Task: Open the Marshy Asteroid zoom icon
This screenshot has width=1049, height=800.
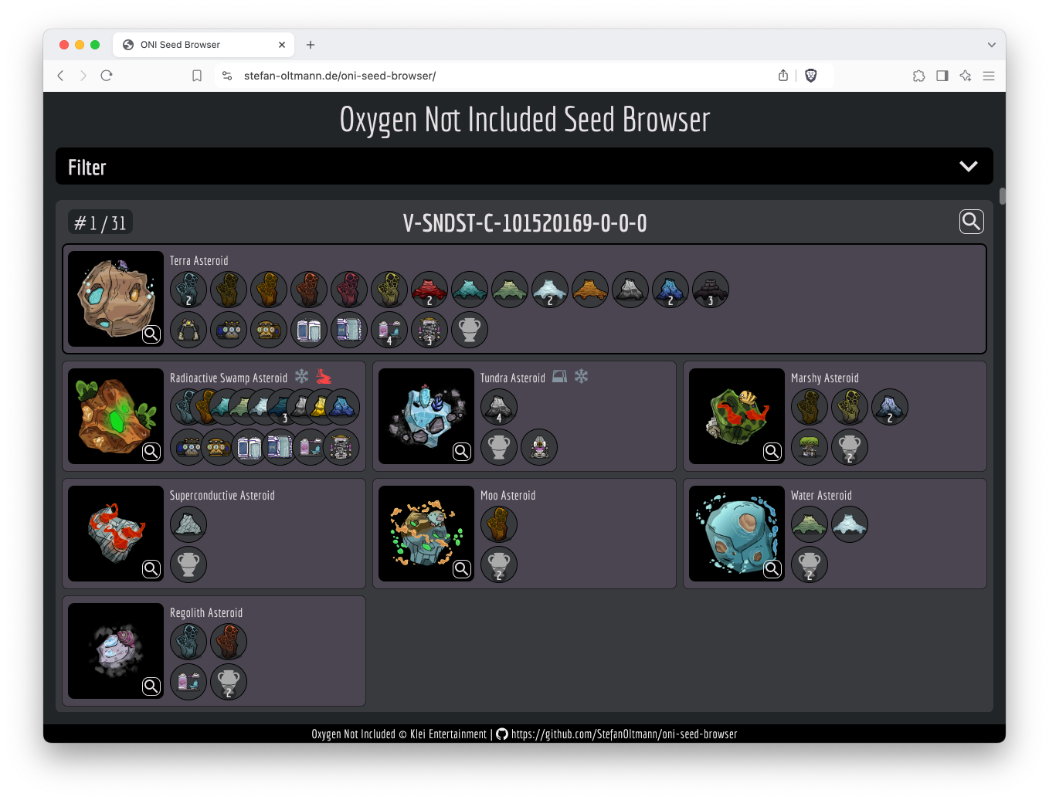Action: 772,451
